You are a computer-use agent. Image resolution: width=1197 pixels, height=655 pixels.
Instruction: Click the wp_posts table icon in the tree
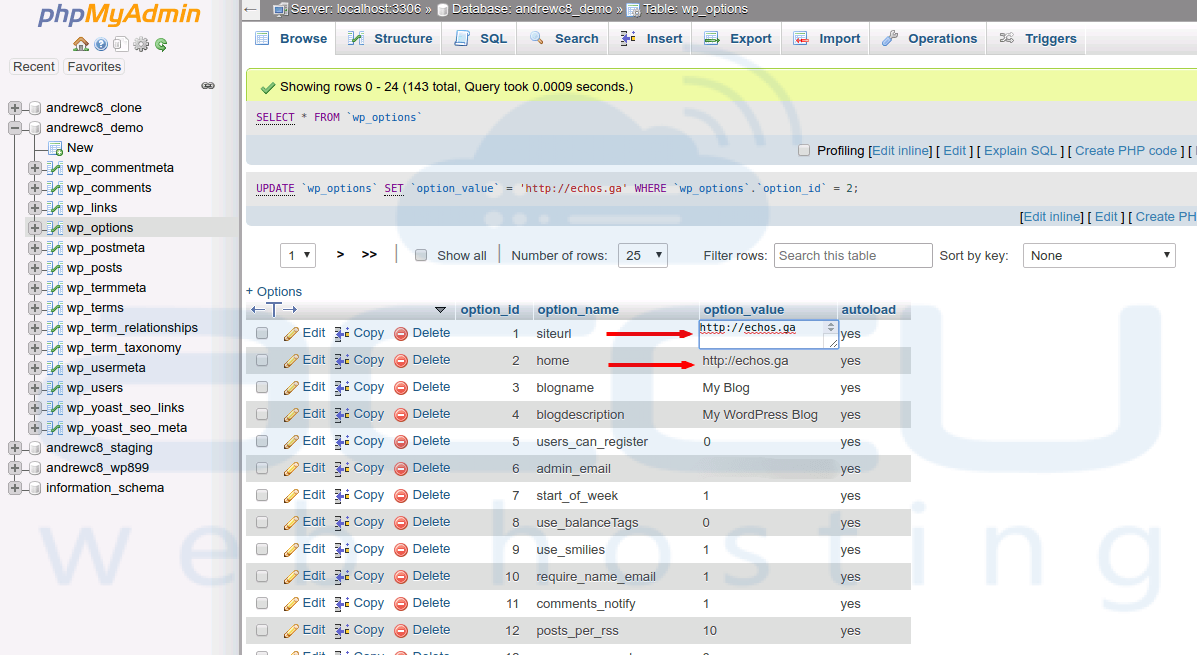[54, 268]
